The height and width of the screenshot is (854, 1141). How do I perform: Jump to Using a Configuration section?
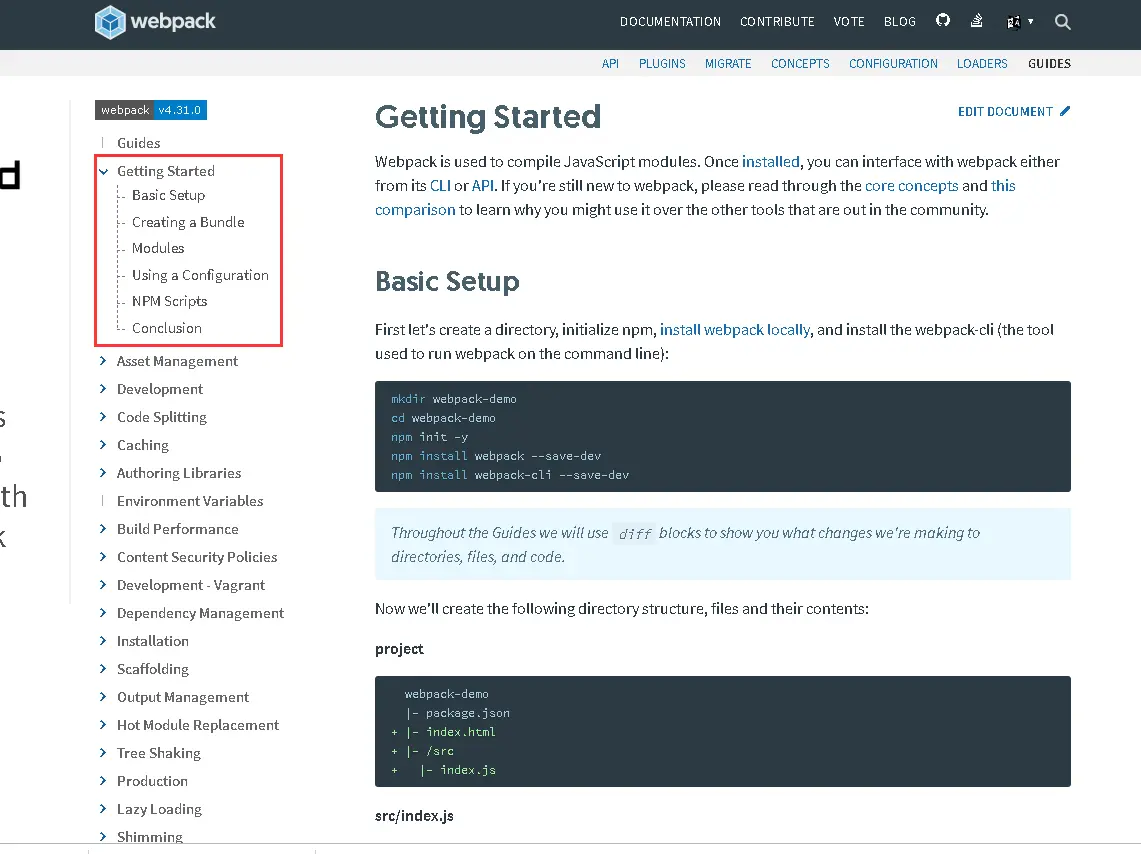200,275
